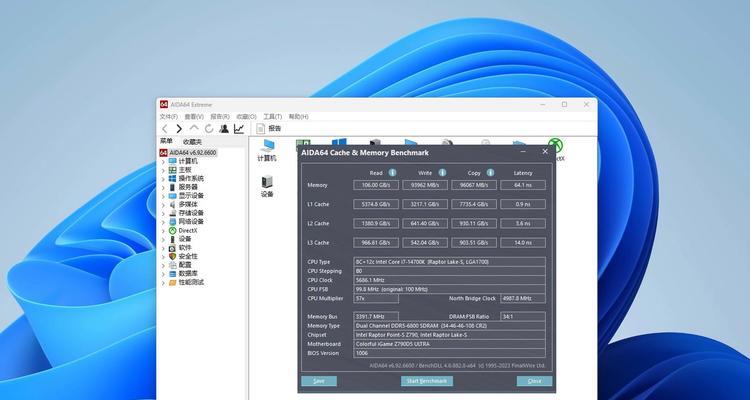Screen dimensions: 750x400
Task: Click the Close button in benchmark dialog
Action: (534, 381)
